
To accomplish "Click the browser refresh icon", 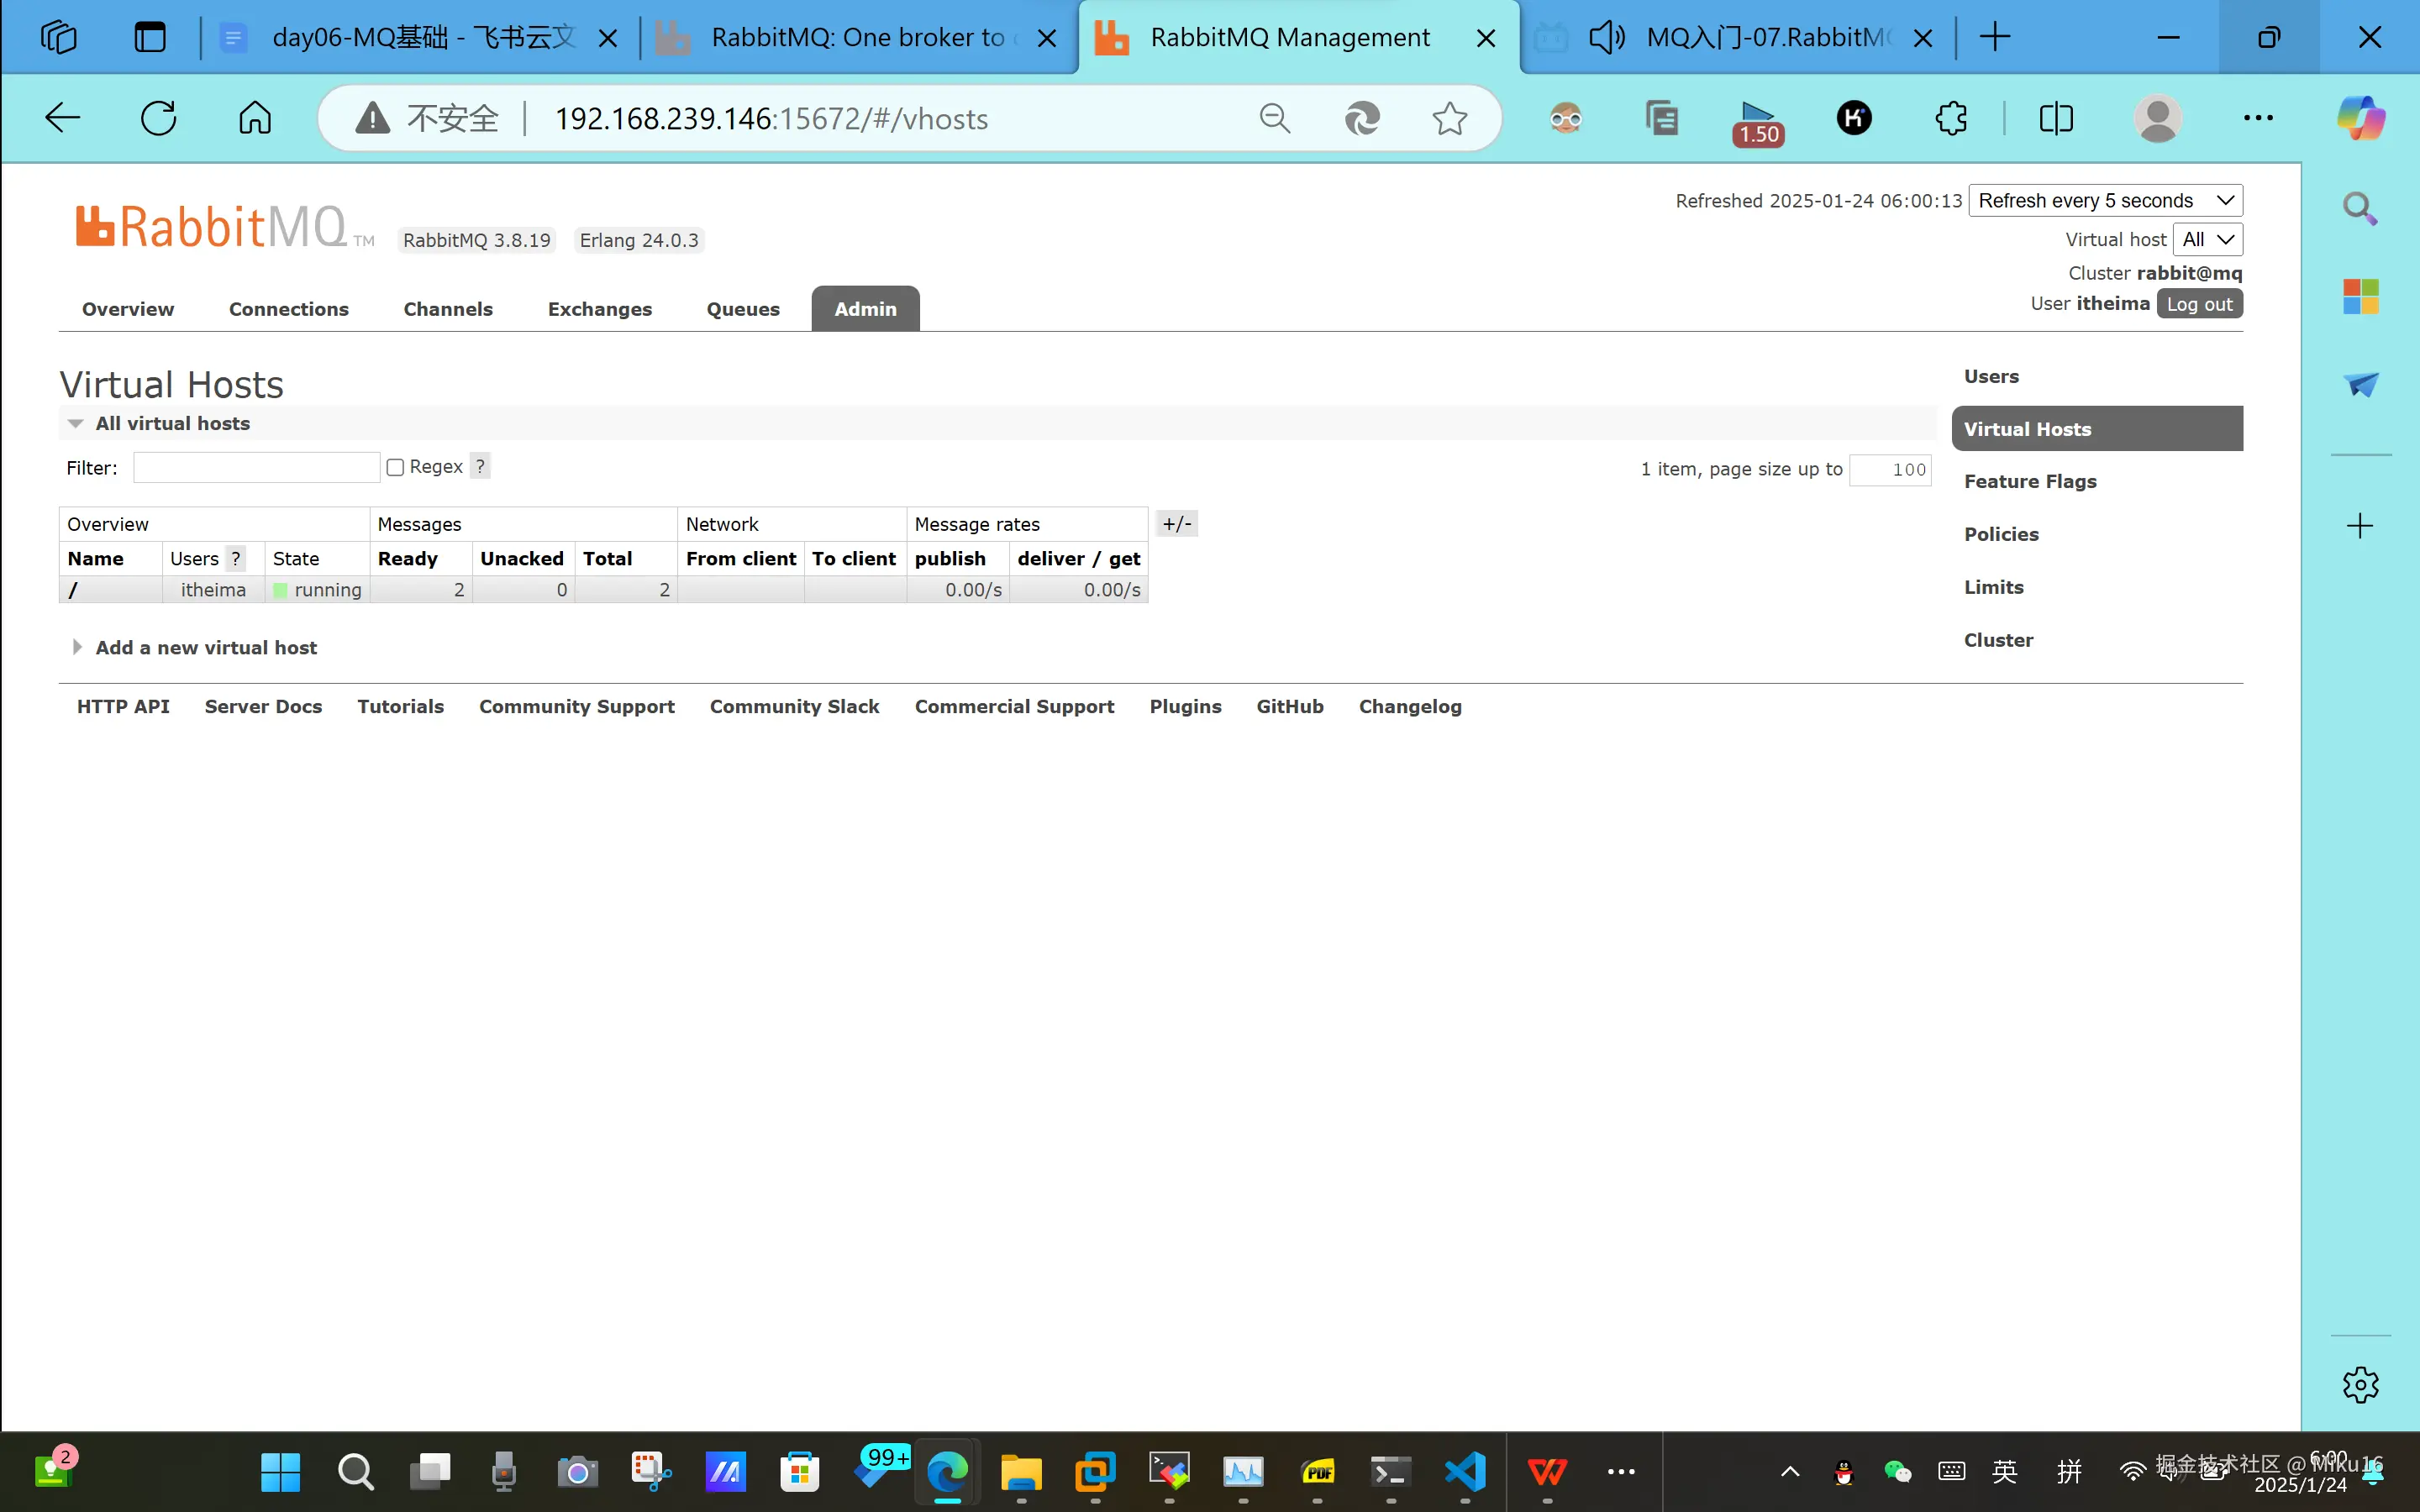I will coord(158,118).
